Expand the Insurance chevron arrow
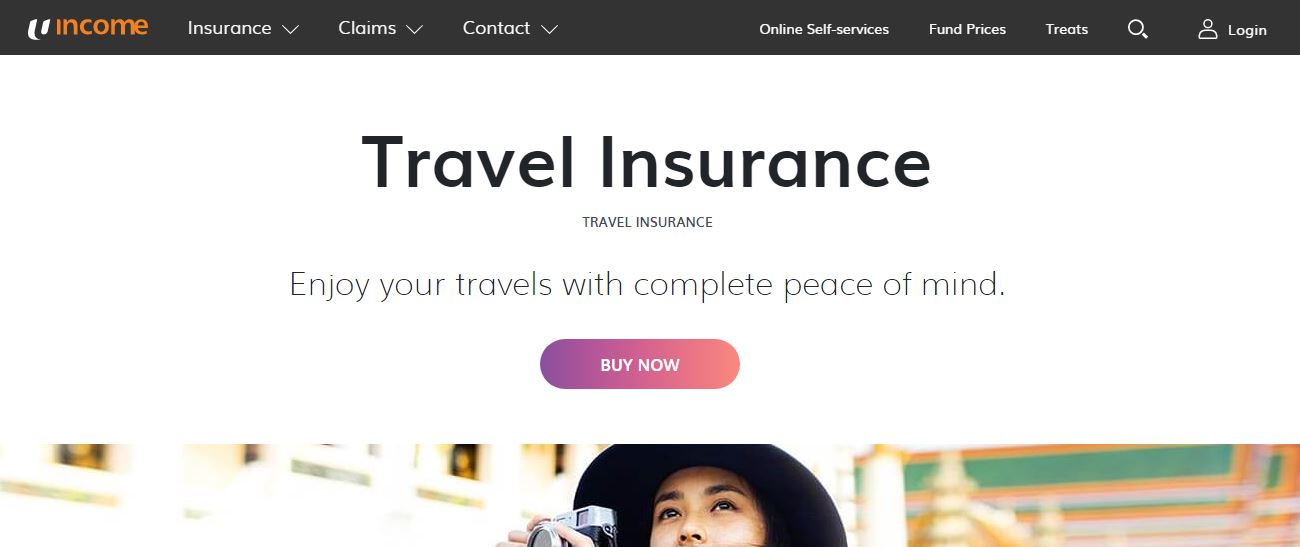The image size is (1300, 547). (291, 30)
